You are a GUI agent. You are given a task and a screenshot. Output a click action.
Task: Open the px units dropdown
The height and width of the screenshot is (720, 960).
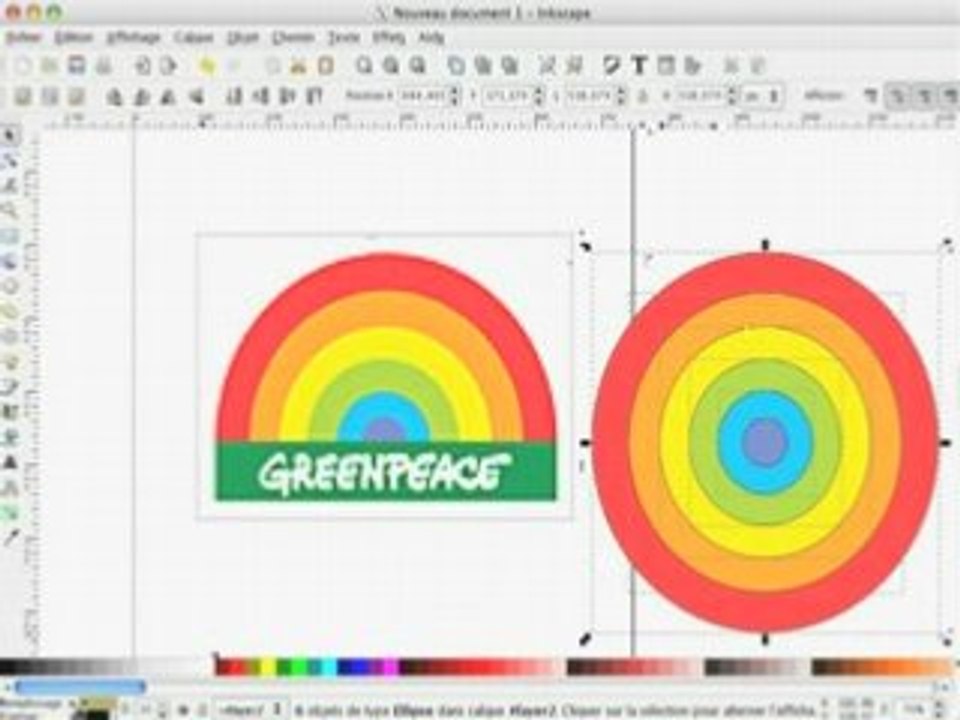pos(762,96)
